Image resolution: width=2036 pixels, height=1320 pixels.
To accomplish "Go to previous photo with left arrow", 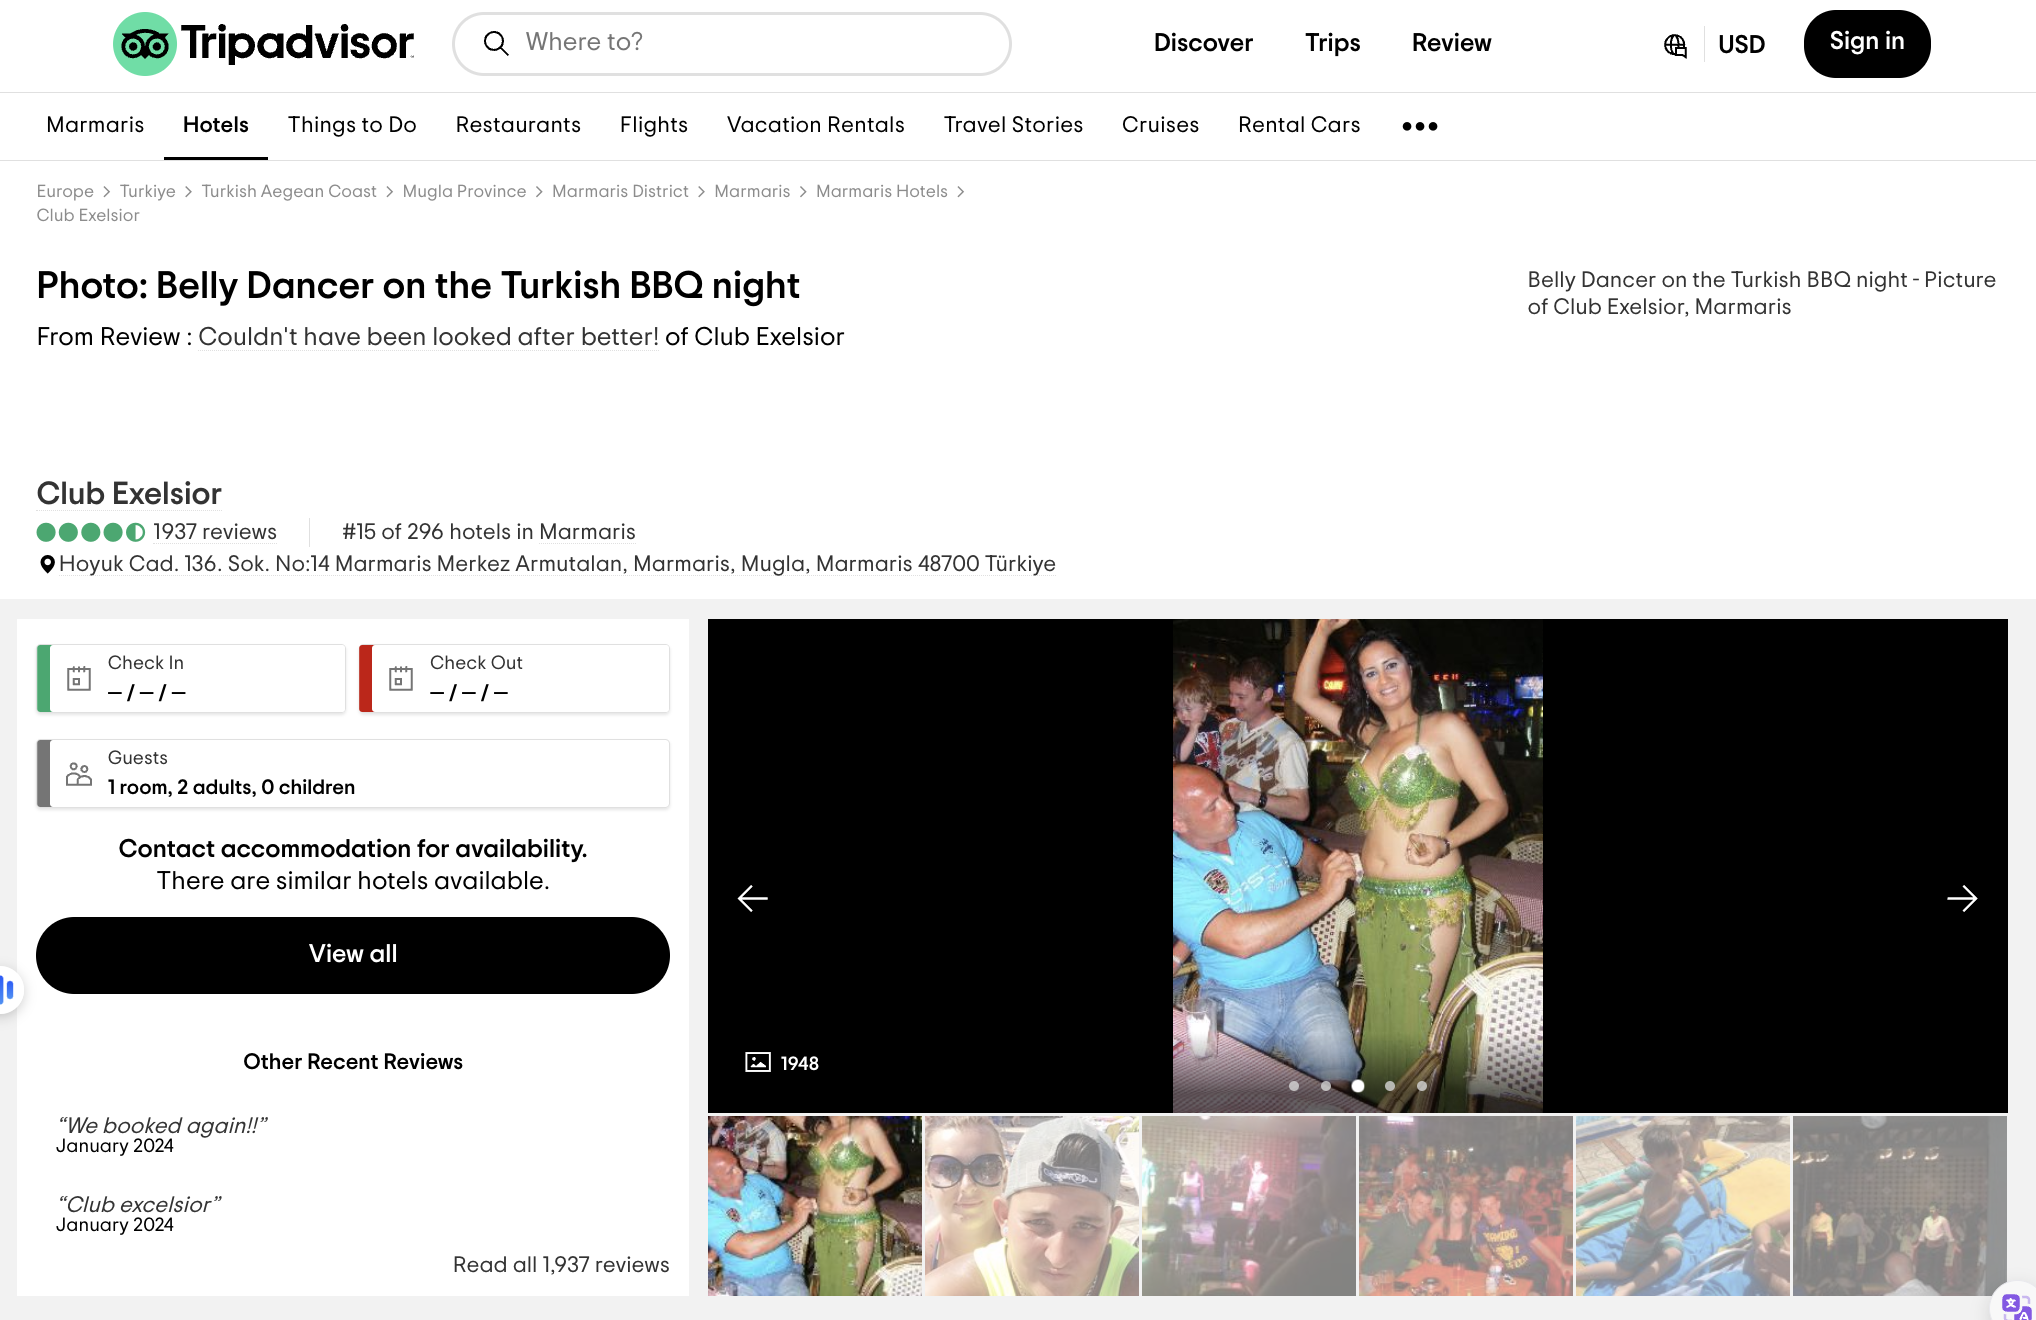I will coord(753,898).
